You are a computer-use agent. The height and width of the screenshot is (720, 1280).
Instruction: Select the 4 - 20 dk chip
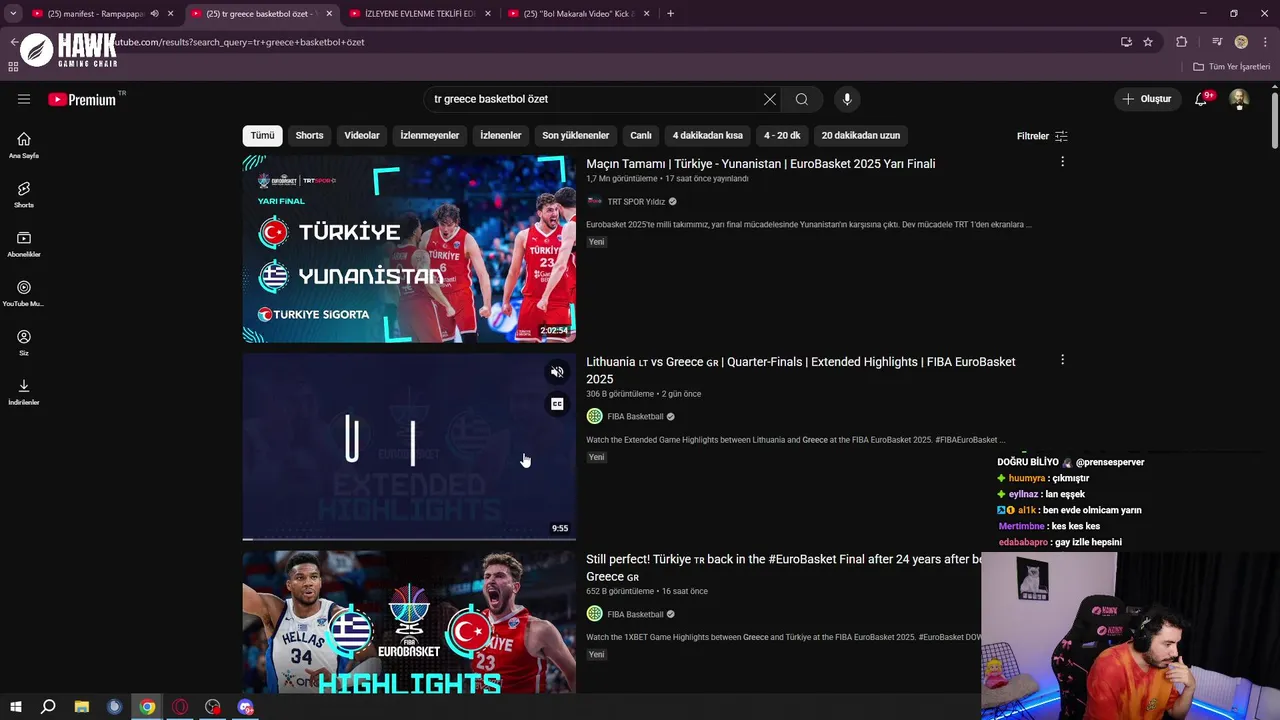tap(782, 136)
